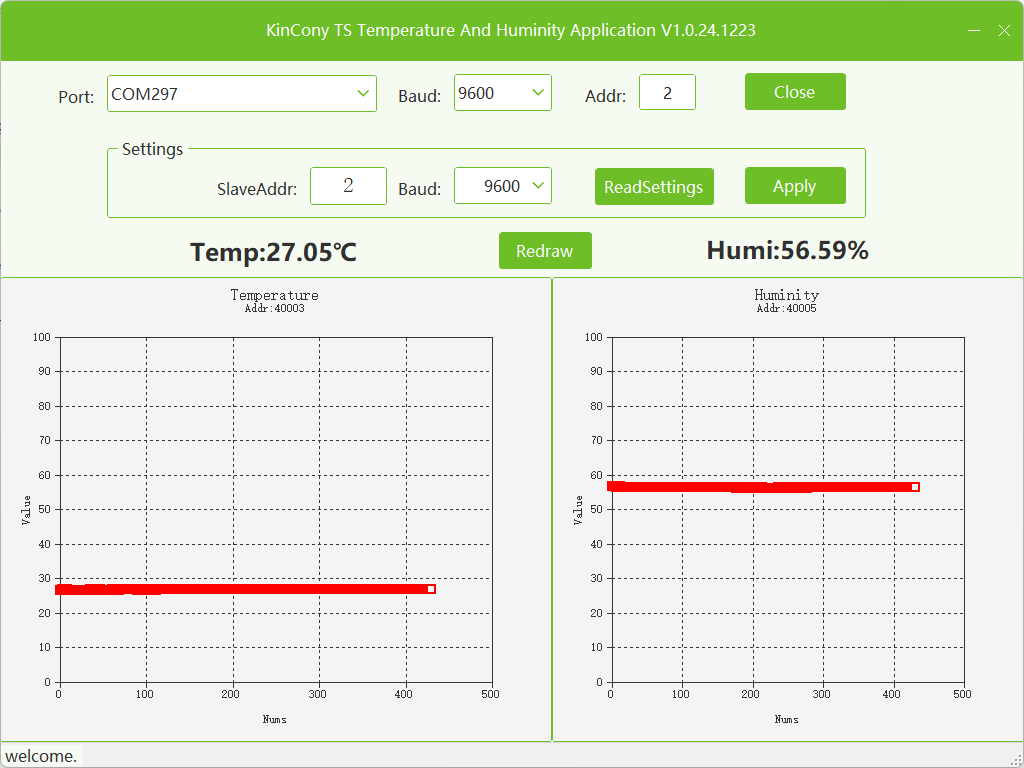
Task: Click the welcome status bar message
Action: [41, 756]
